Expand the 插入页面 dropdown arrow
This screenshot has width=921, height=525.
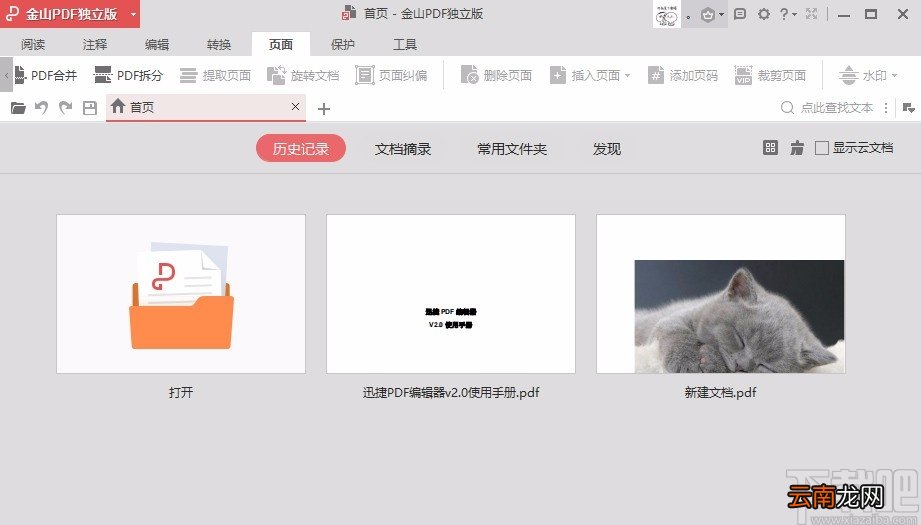coord(627,76)
